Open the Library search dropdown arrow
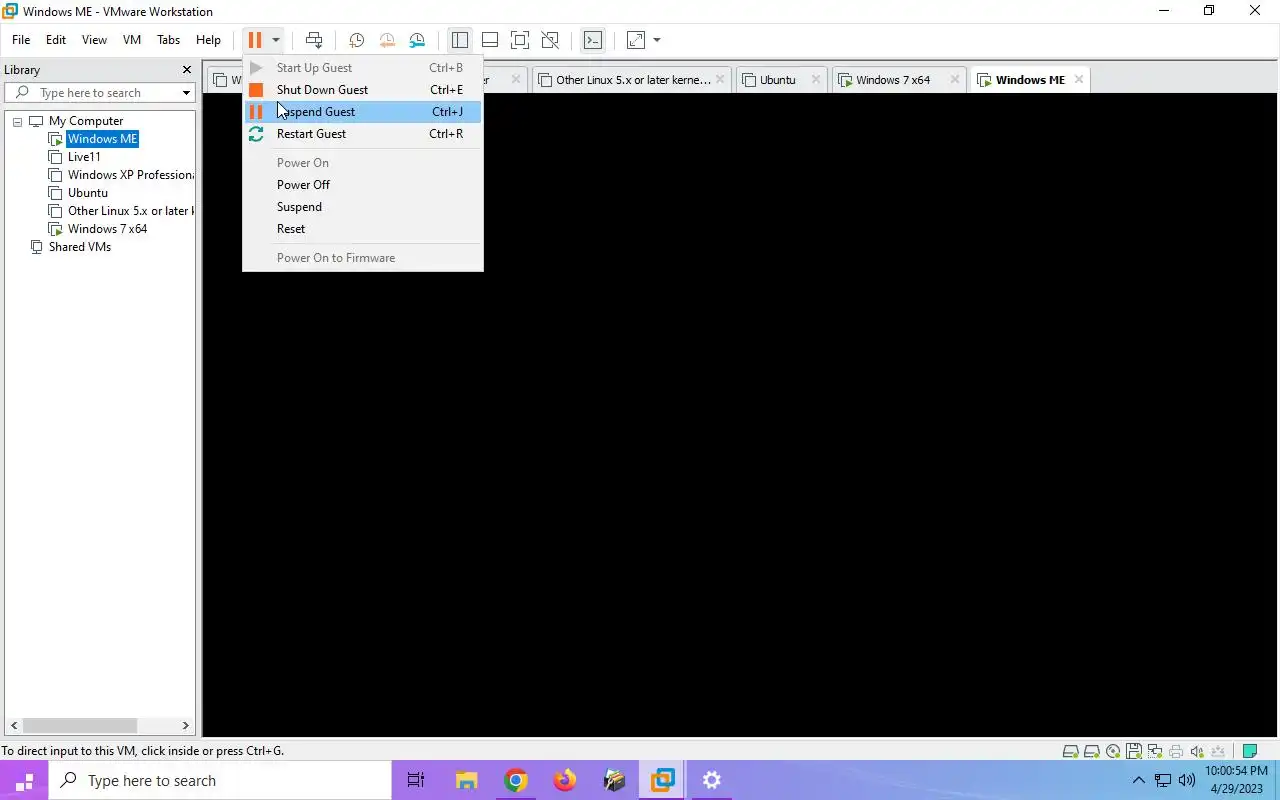 (186, 93)
